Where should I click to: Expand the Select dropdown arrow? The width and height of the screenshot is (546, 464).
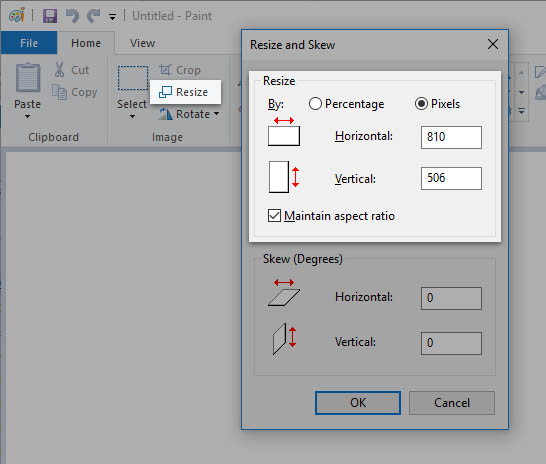pos(132,116)
